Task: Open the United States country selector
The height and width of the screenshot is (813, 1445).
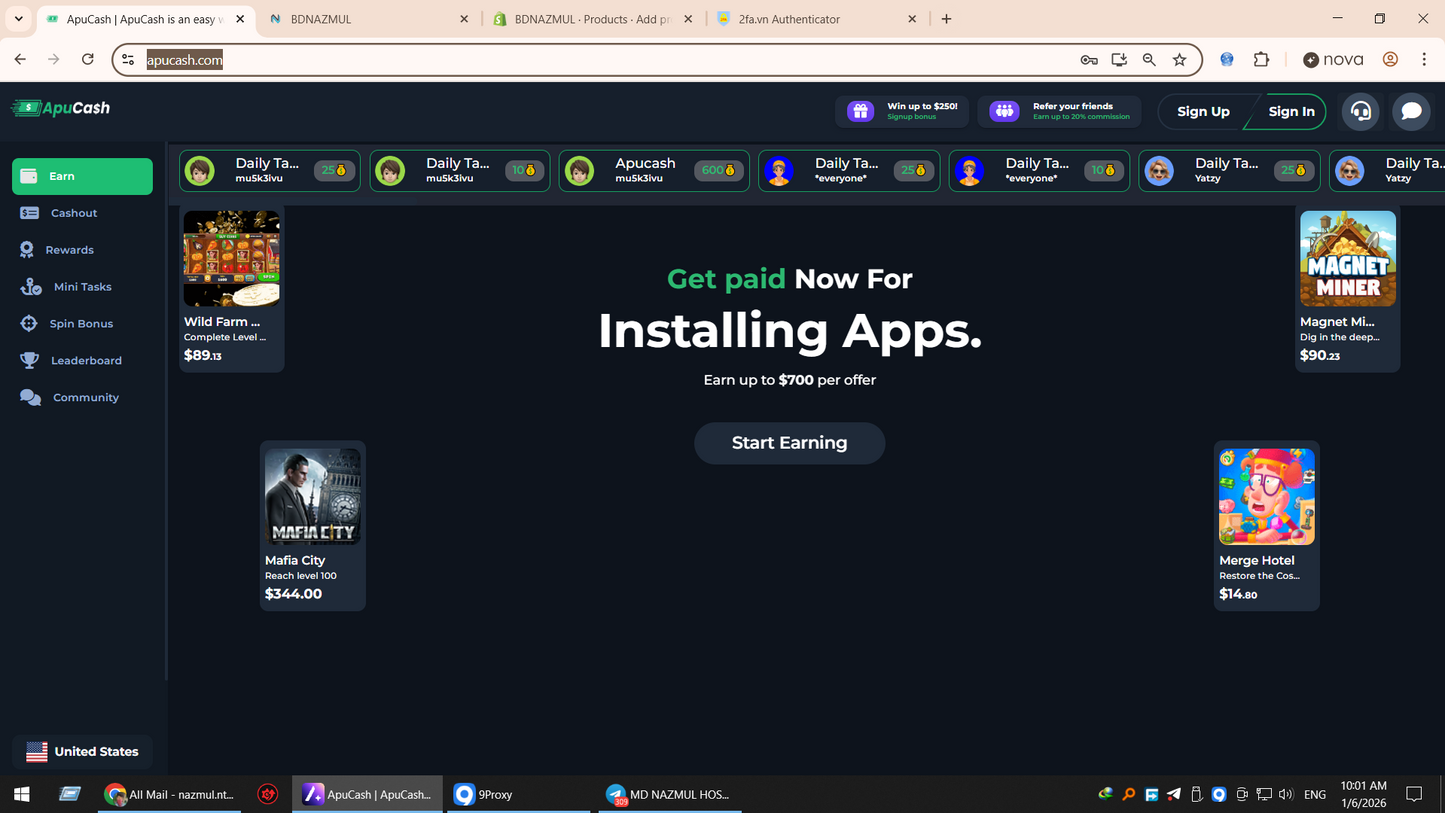Action: 82,751
